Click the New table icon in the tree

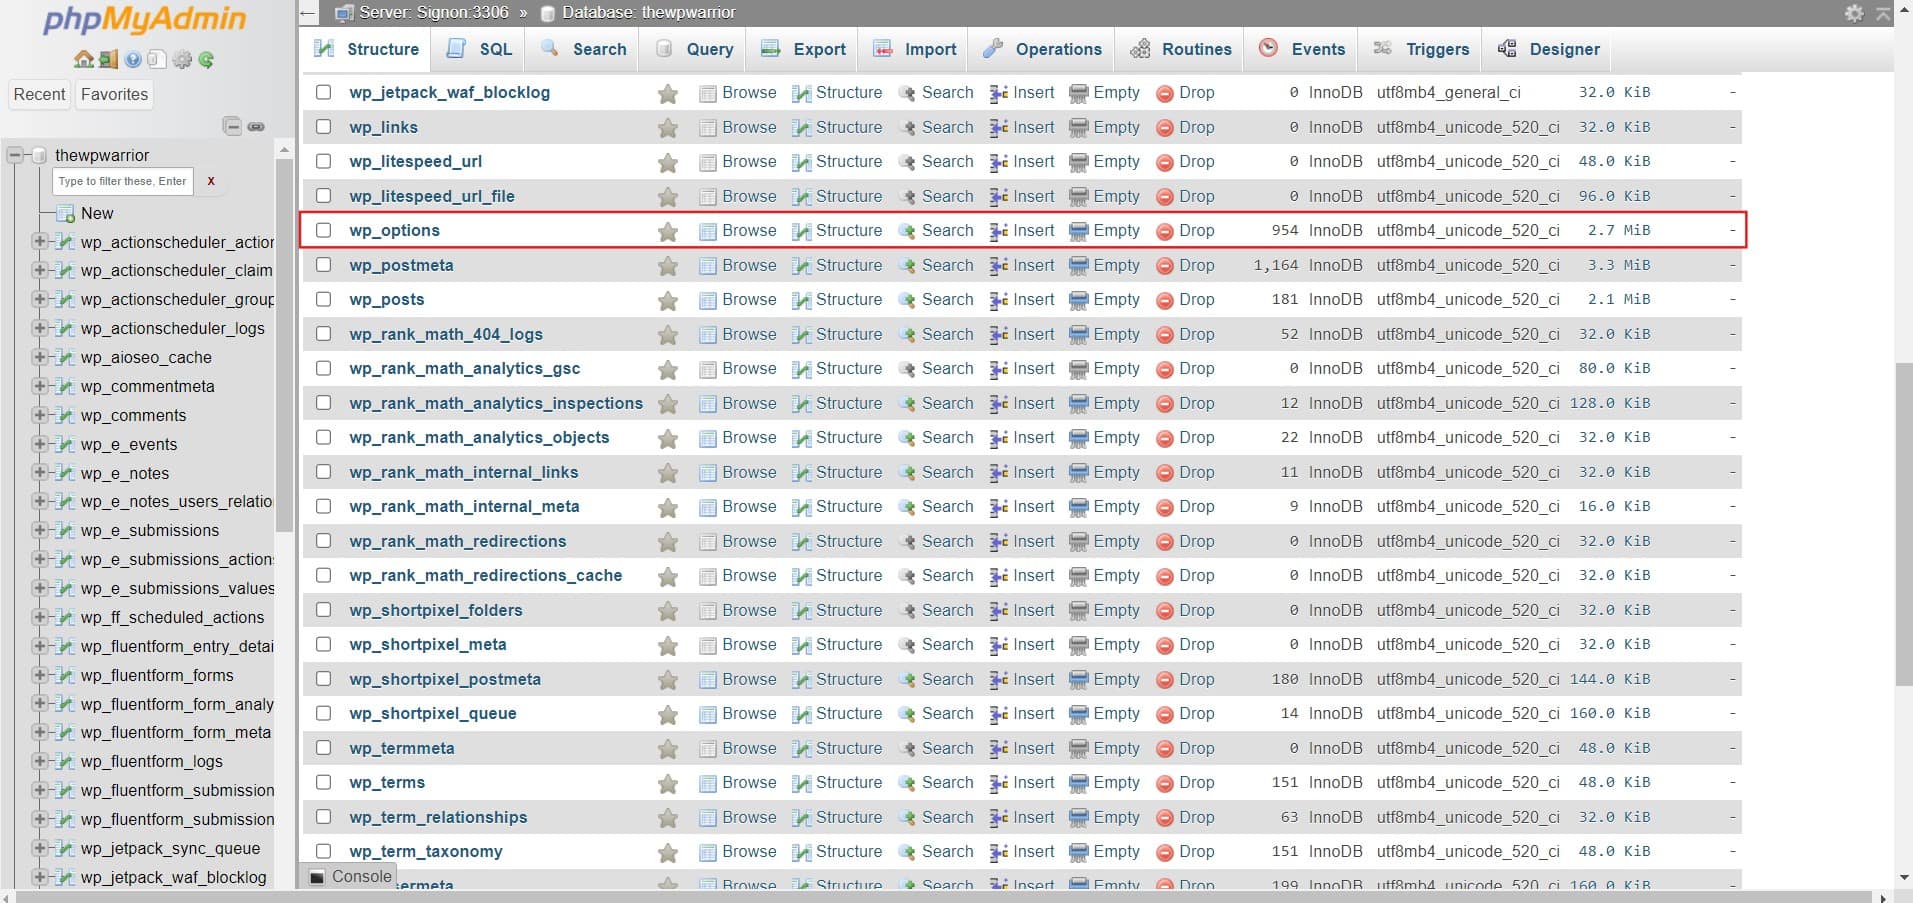click(66, 213)
